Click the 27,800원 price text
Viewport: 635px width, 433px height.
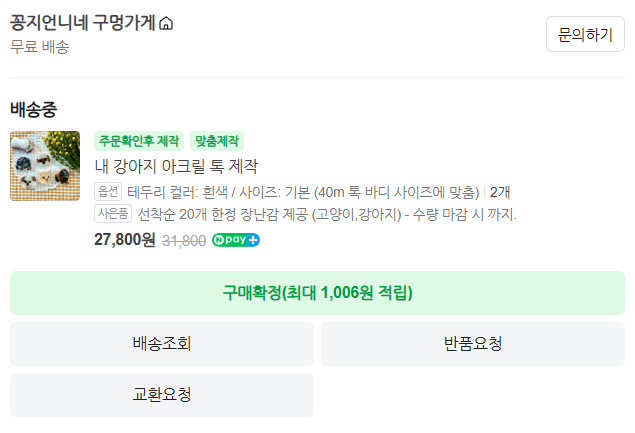coord(125,240)
